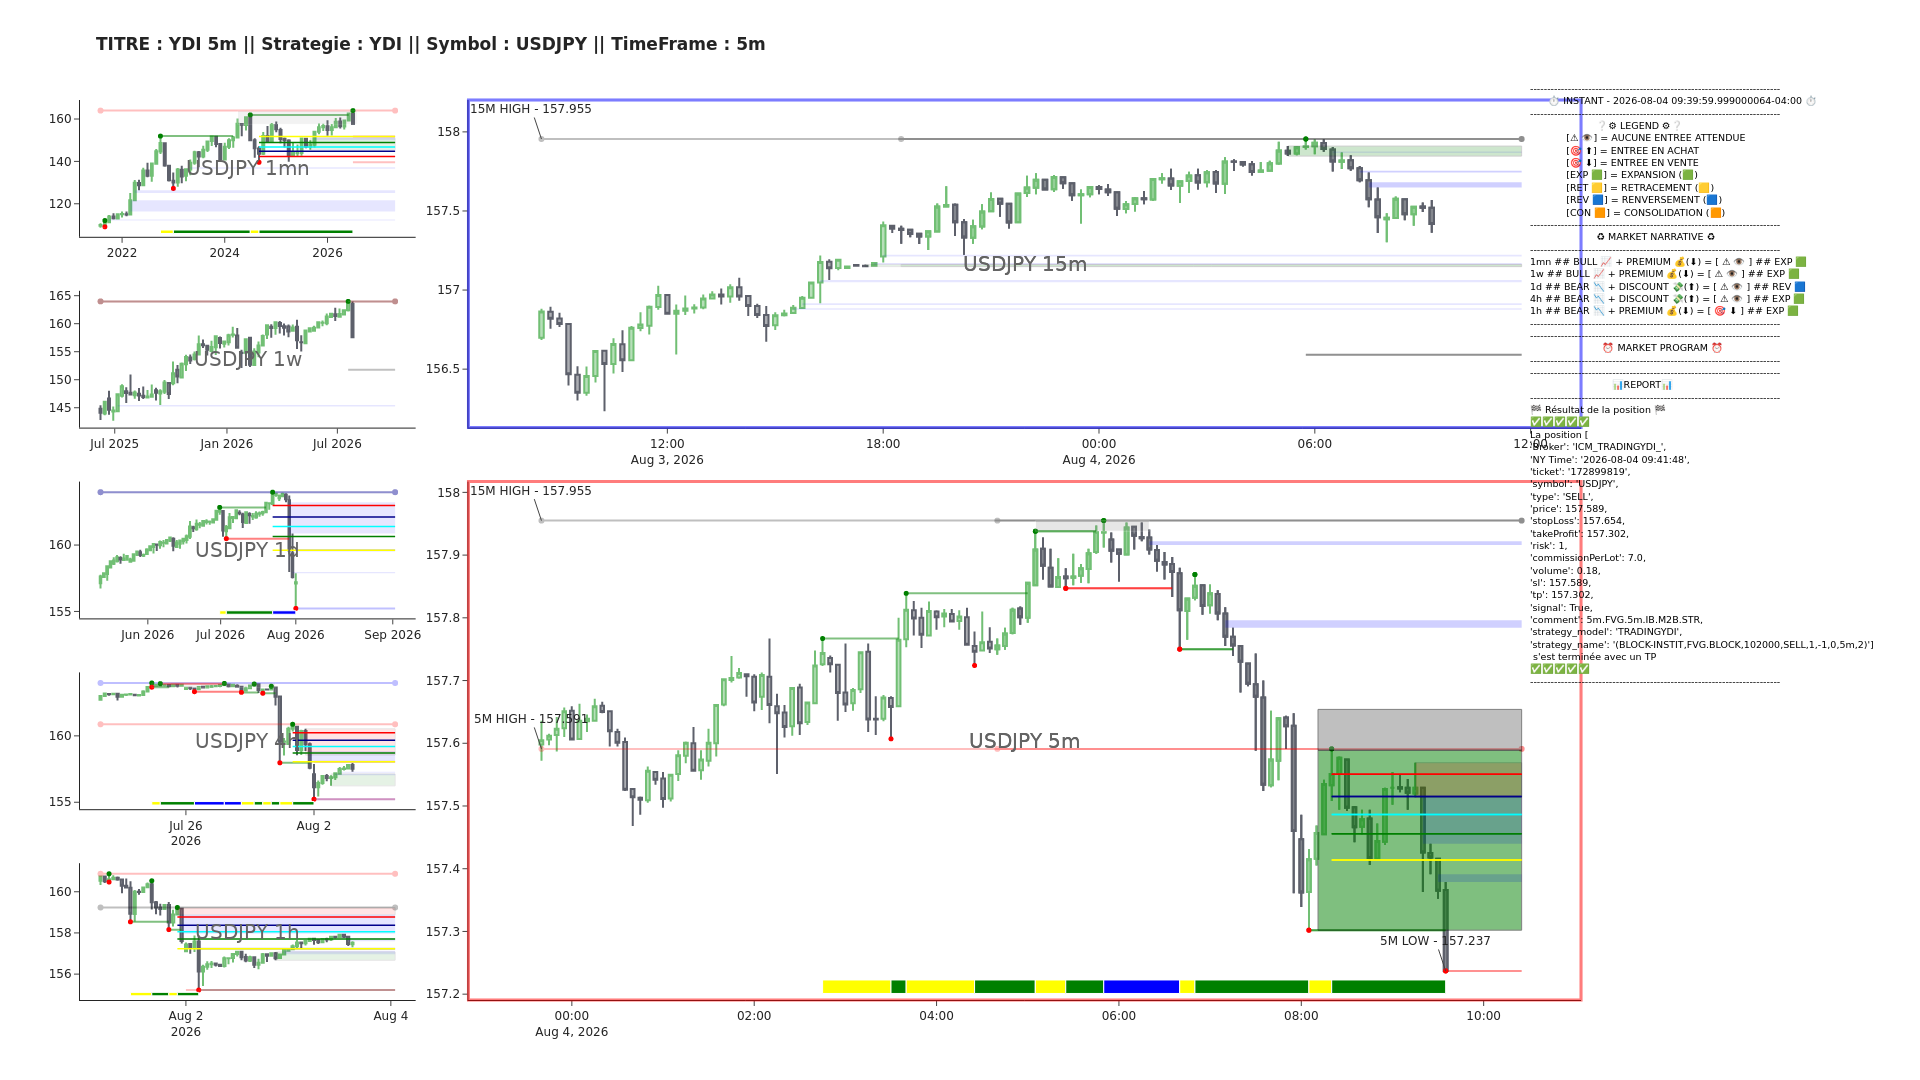Select the gear icon left of LEGEND
This screenshot has height=1080, width=1920.
tap(1612, 126)
